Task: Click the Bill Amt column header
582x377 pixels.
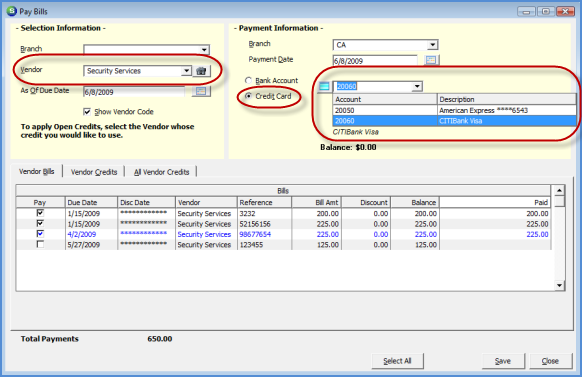Action: coord(317,202)
